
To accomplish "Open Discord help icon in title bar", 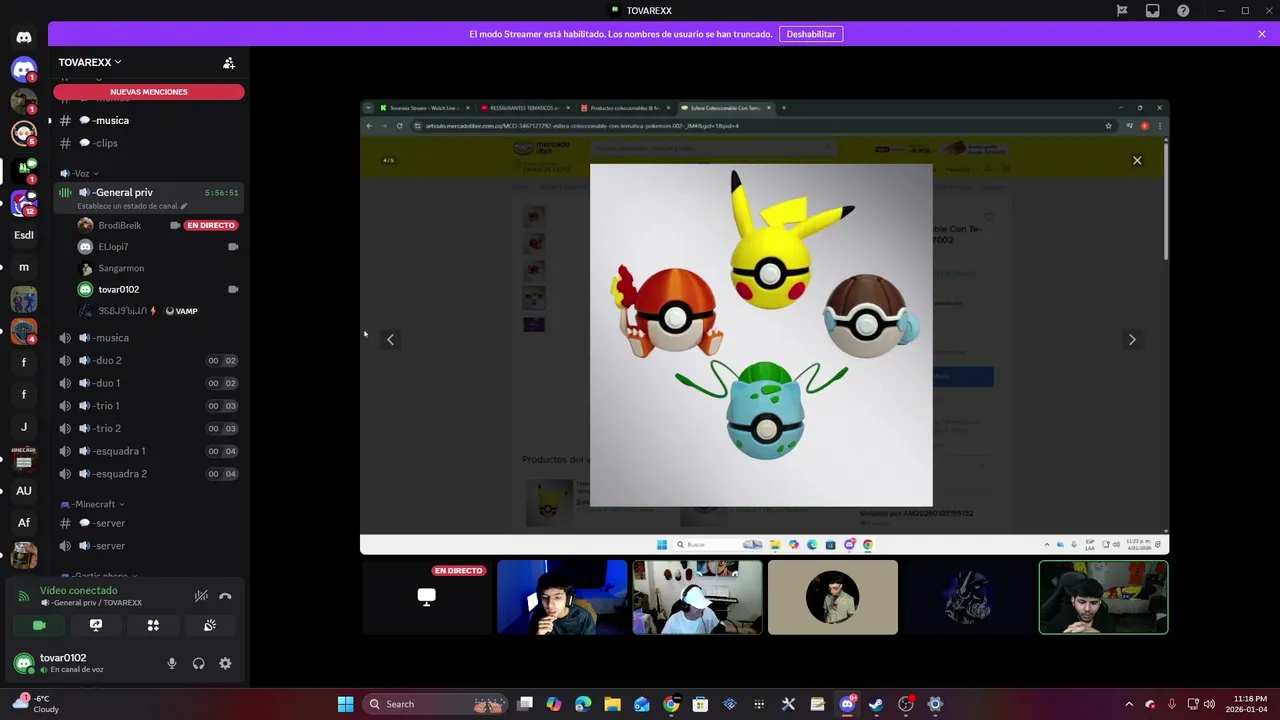I will point(1183,11).
